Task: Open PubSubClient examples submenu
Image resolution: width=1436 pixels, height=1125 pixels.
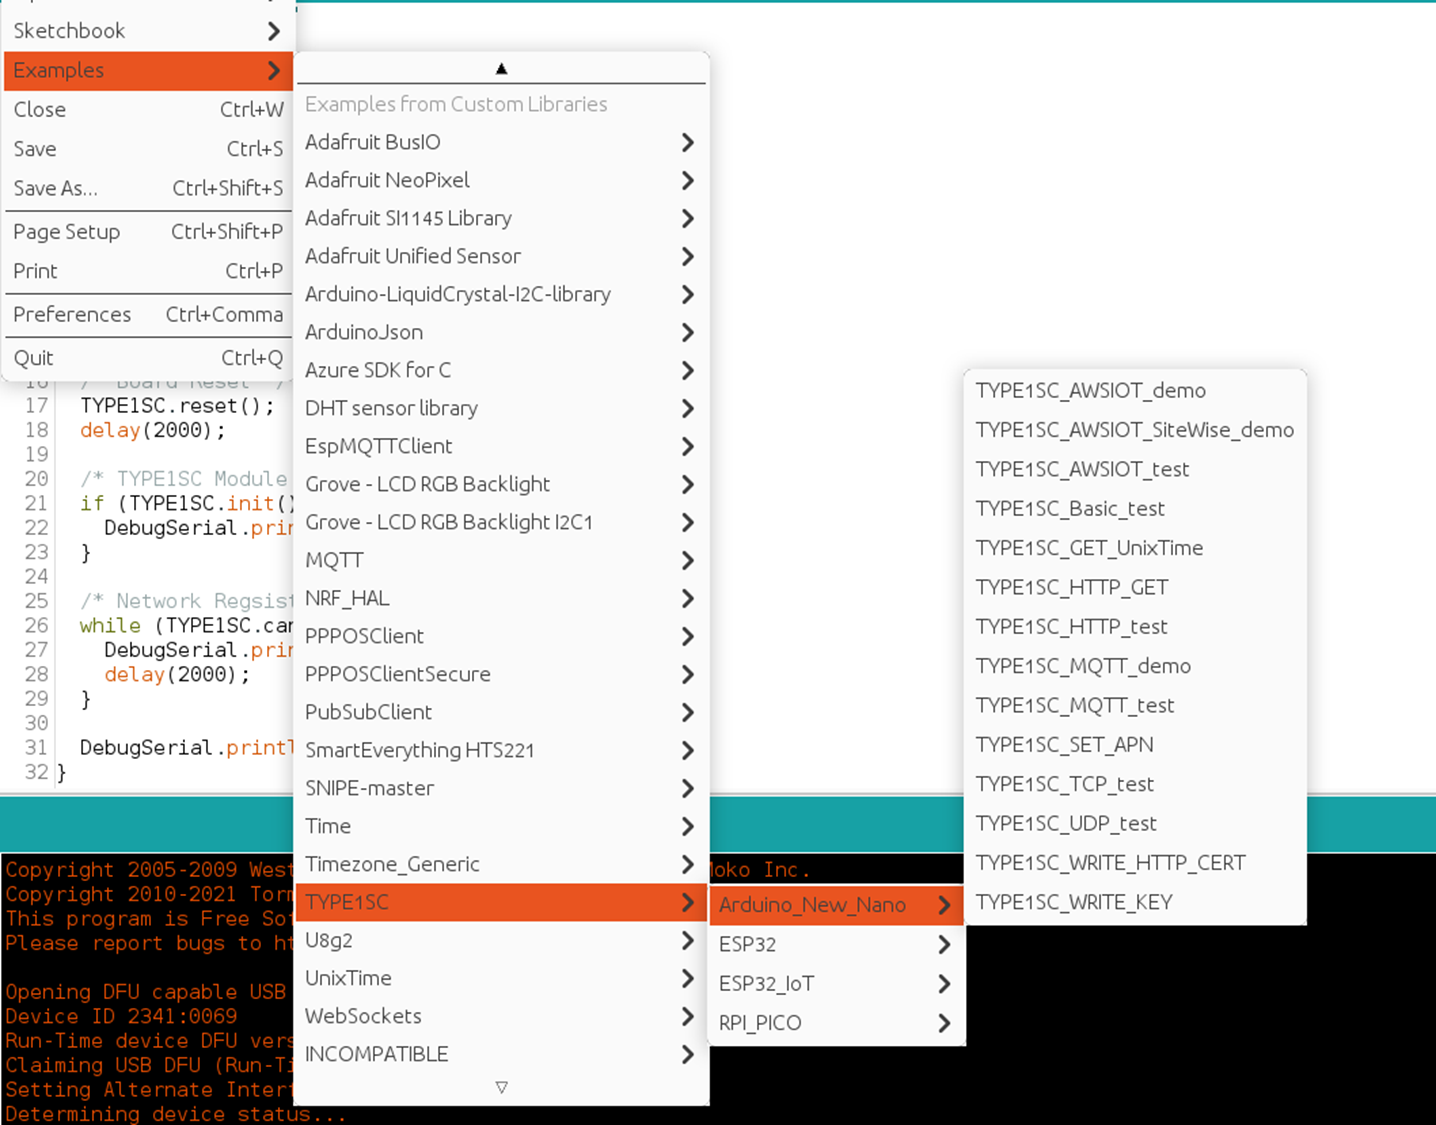Action: pos(502,713)
